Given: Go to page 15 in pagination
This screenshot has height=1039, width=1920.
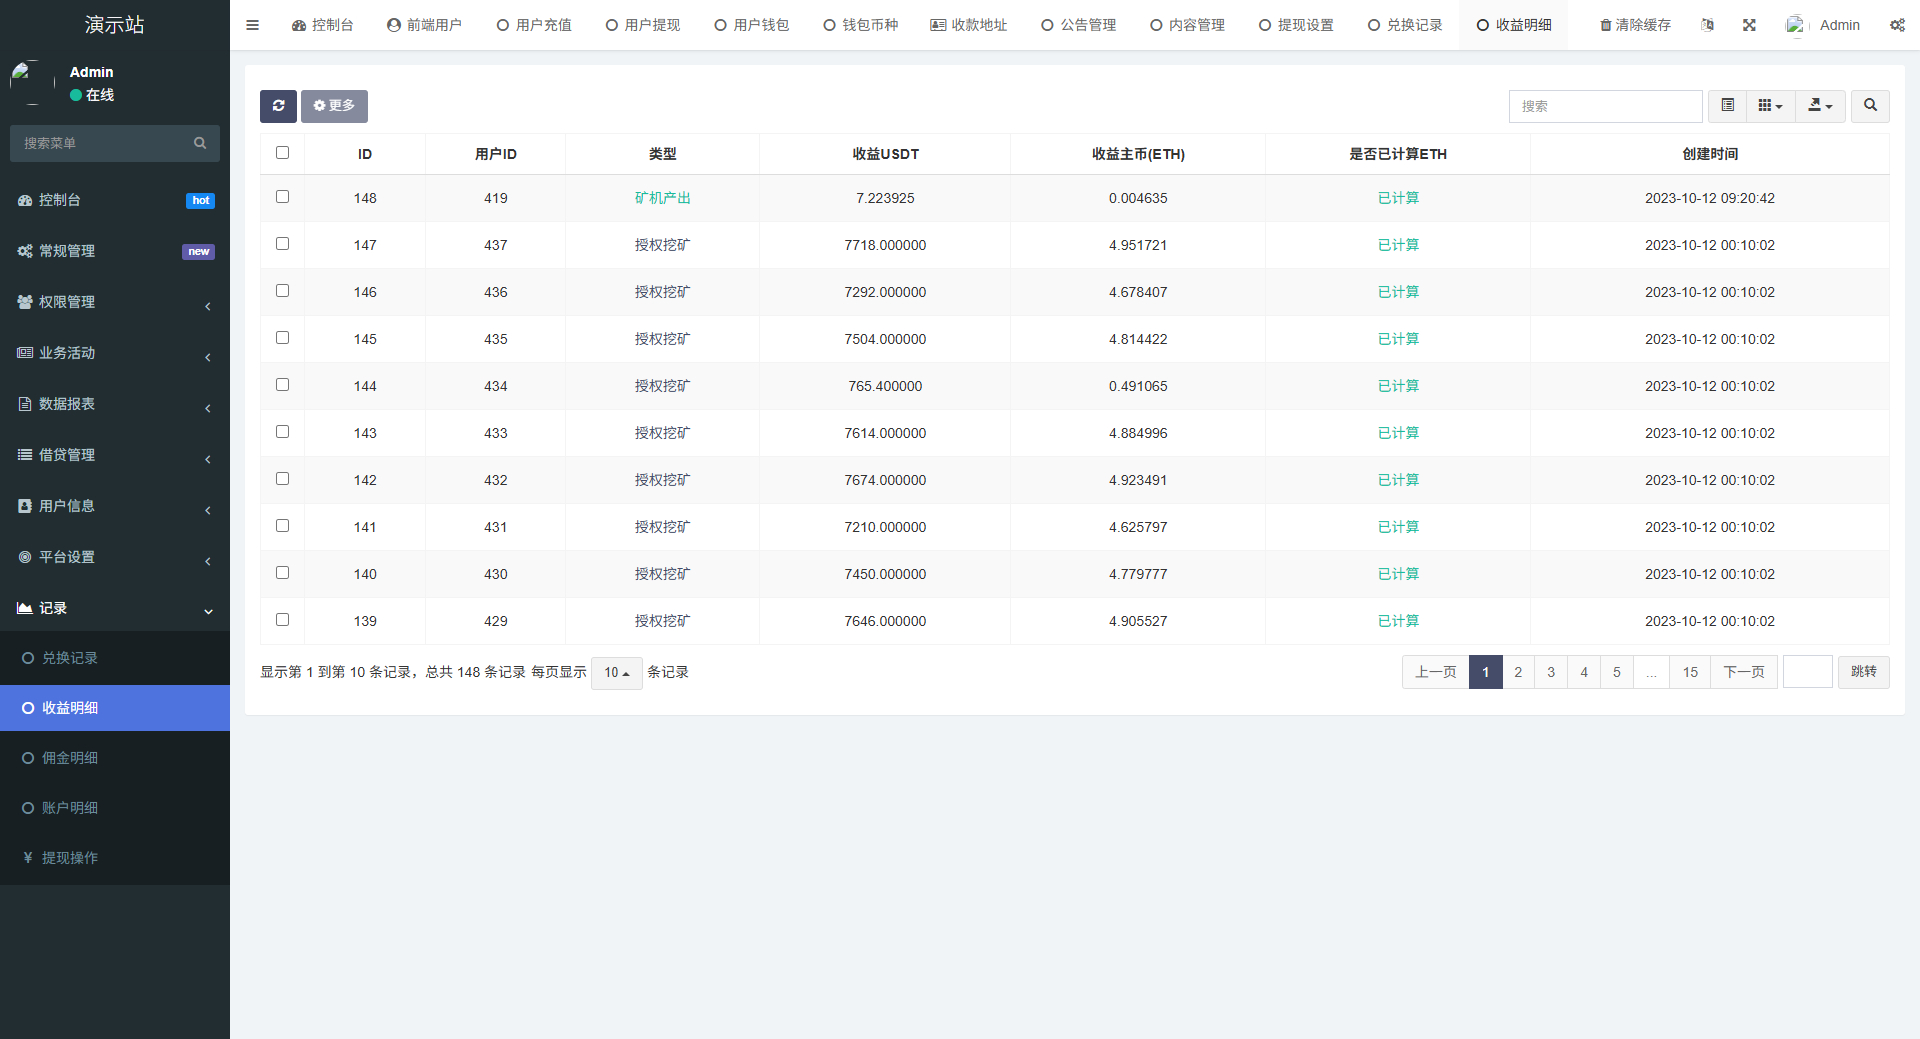Looking at the screenshot, I should coord(1690,672).
